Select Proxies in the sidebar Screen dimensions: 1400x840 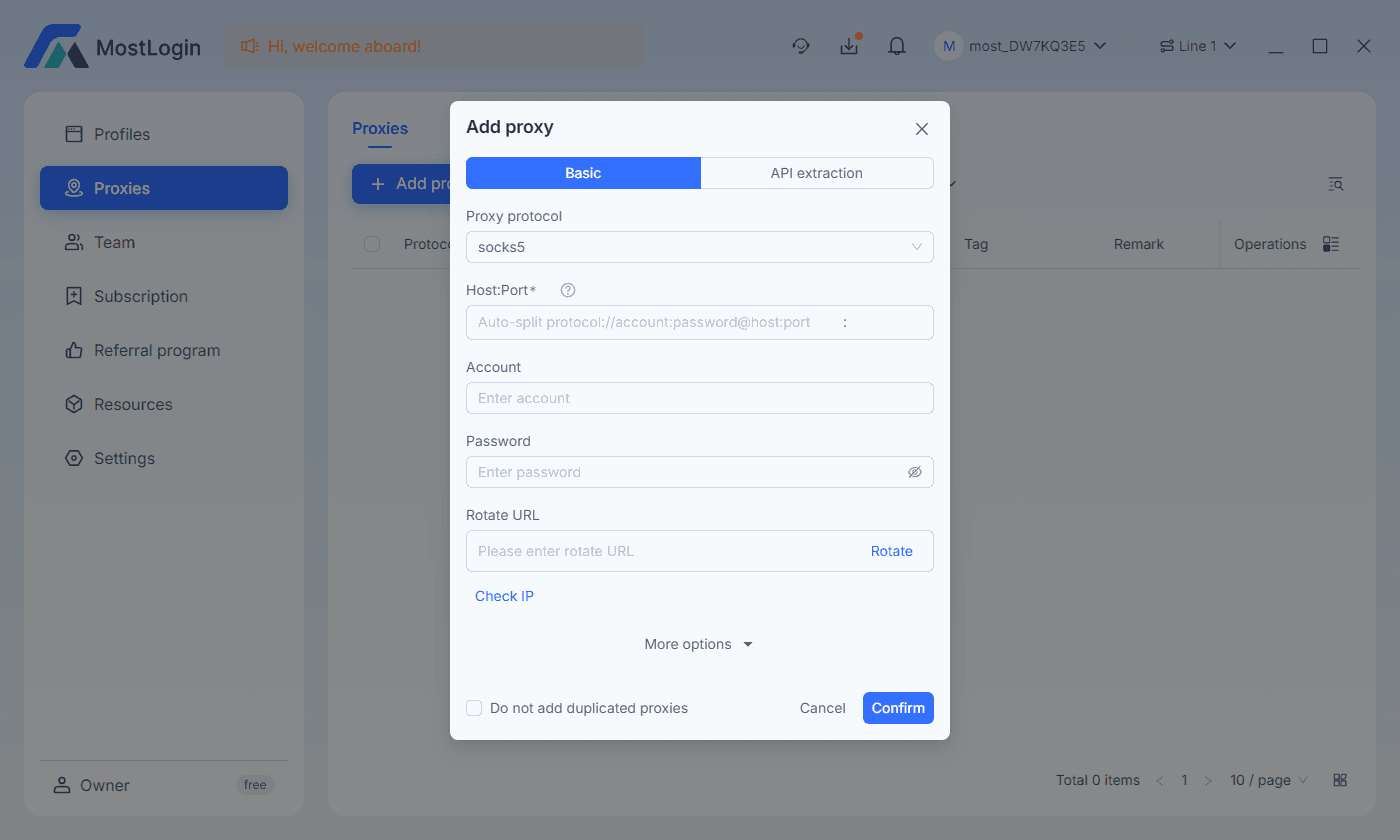pyautogui.click(x=164, y=188)
